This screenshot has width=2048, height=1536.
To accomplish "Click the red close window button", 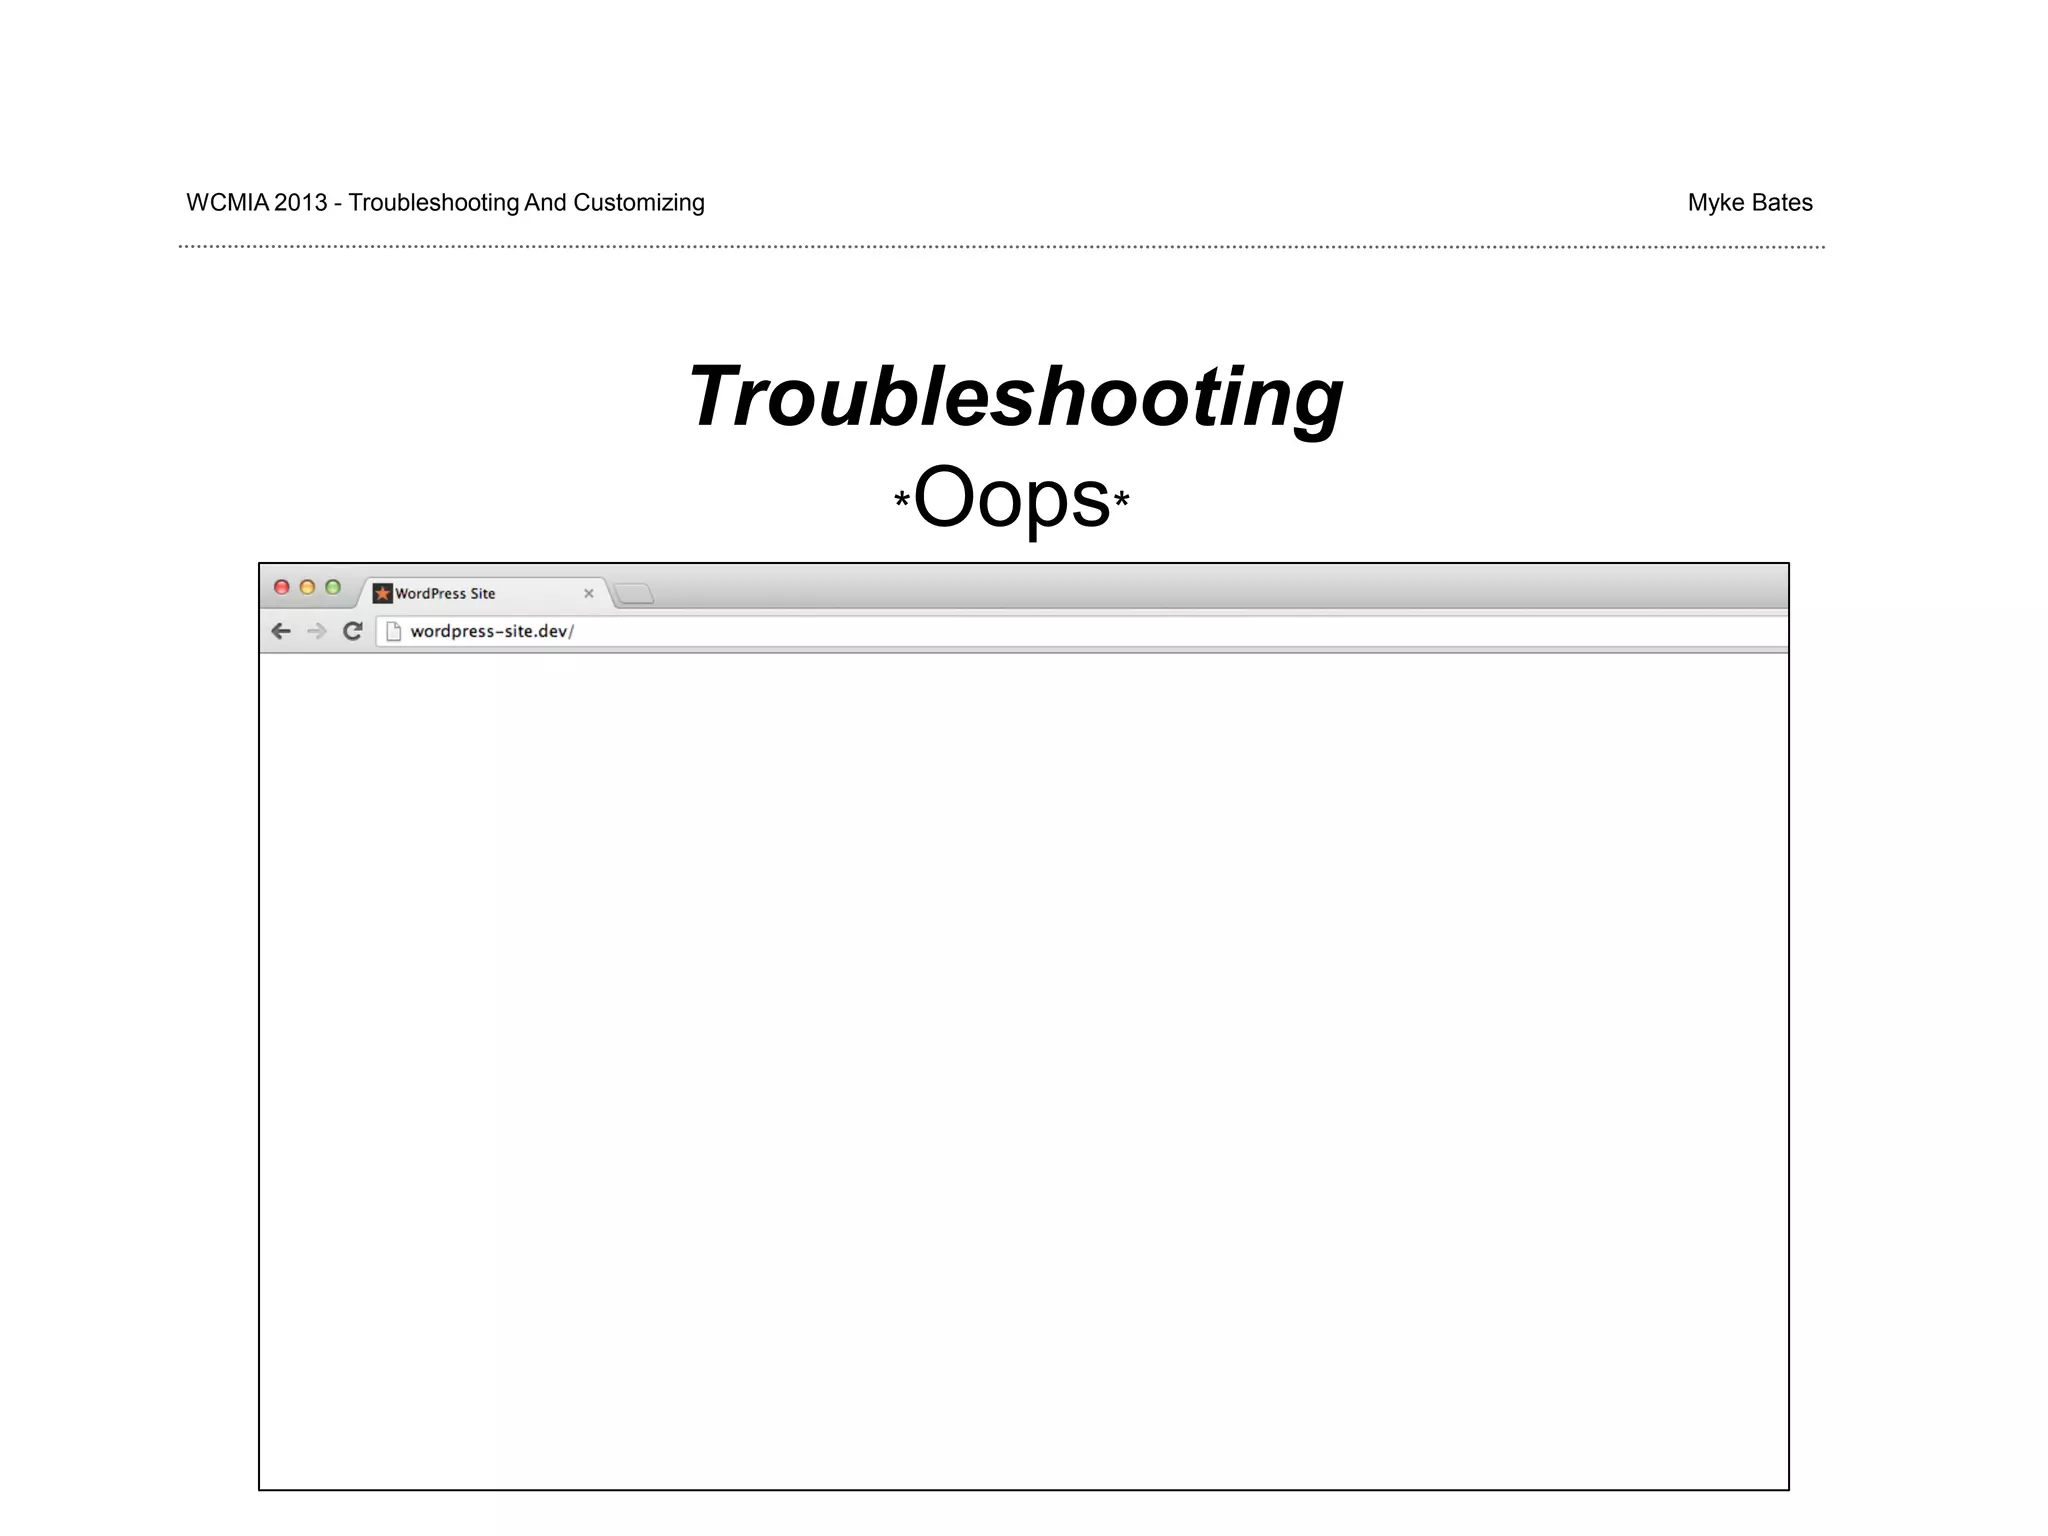I will point(282,587).
